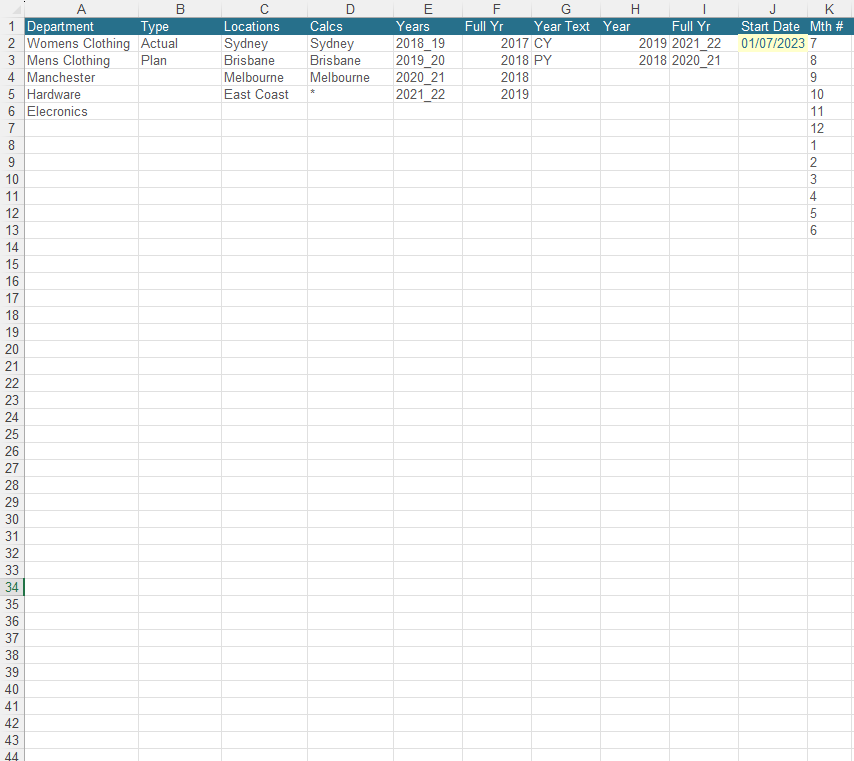This screenshot has height=761, width=854.
Task: Select the Type header cell
Action: tap(180, 26)
